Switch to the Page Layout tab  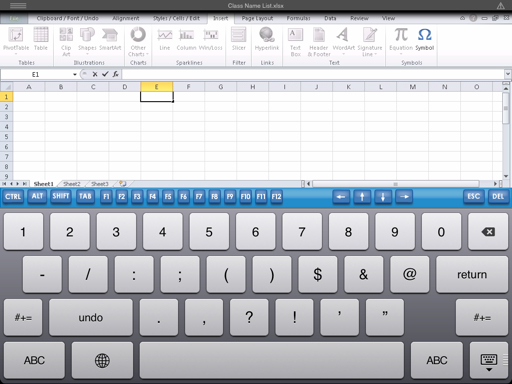click(257, 18)
